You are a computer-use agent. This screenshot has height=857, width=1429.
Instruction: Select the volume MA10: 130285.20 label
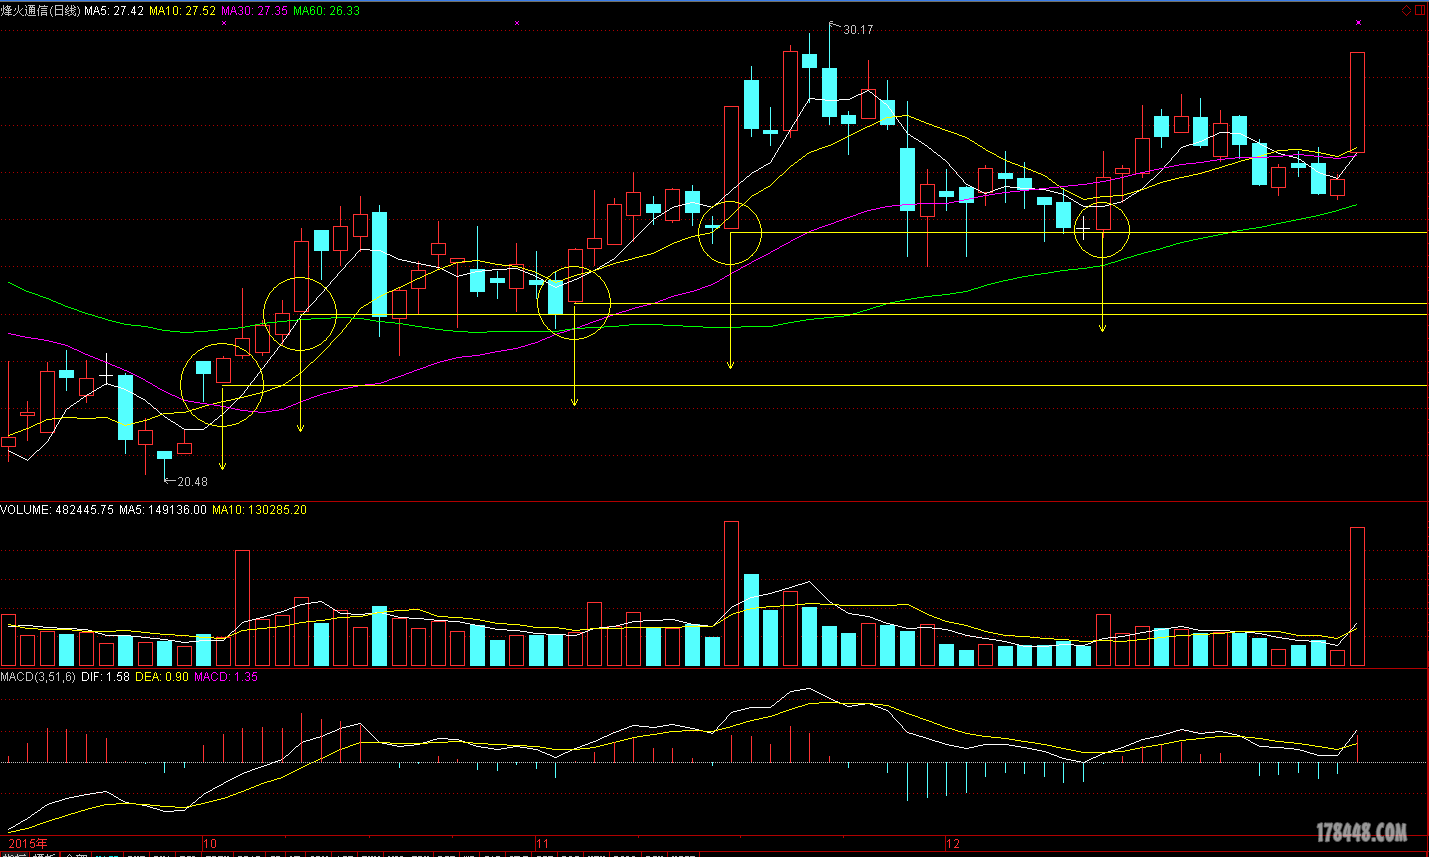(x=259, y=509)
